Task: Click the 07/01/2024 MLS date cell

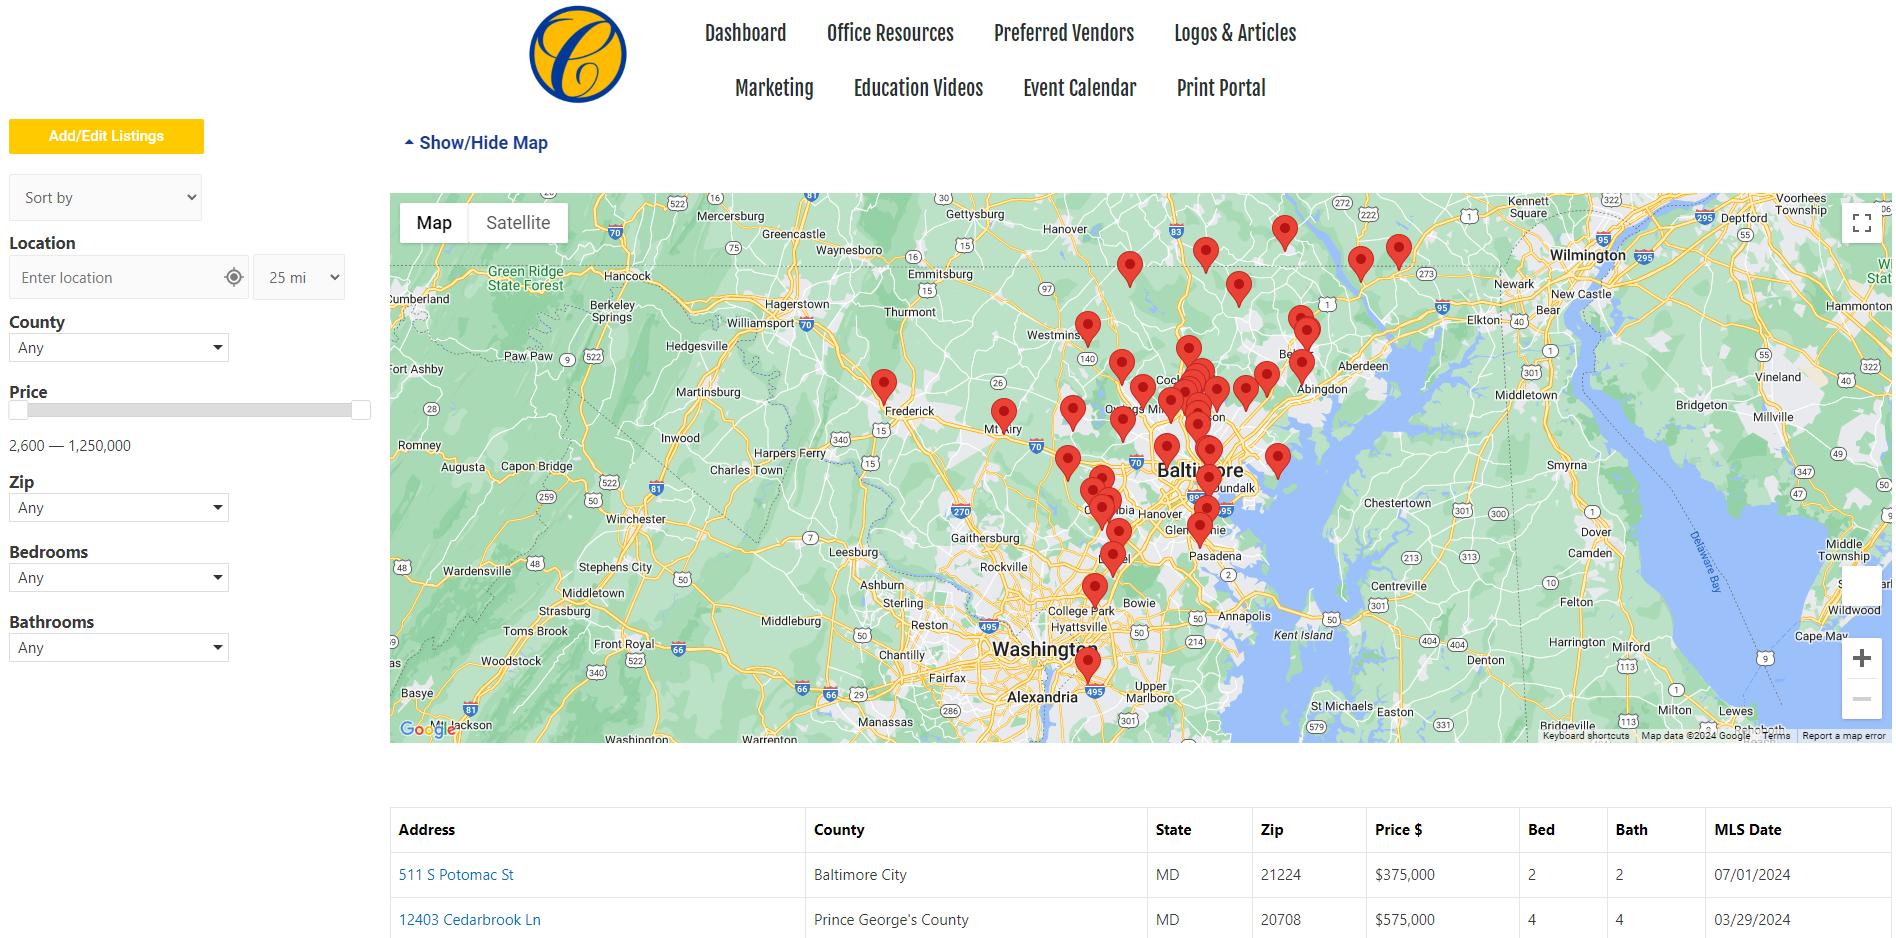Action: (1798, 875)
